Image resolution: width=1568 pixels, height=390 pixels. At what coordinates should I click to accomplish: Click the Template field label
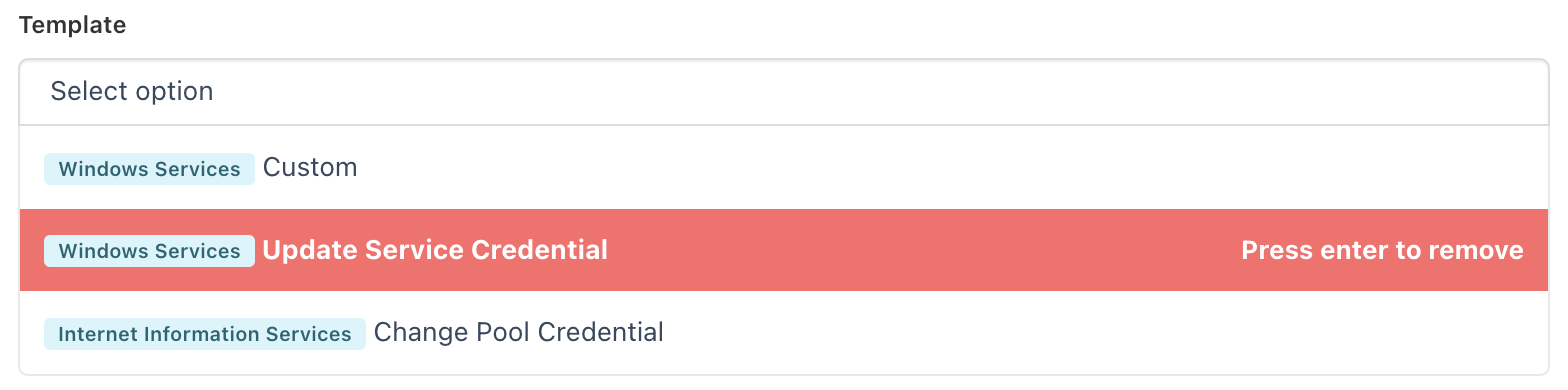coord(73,26)
